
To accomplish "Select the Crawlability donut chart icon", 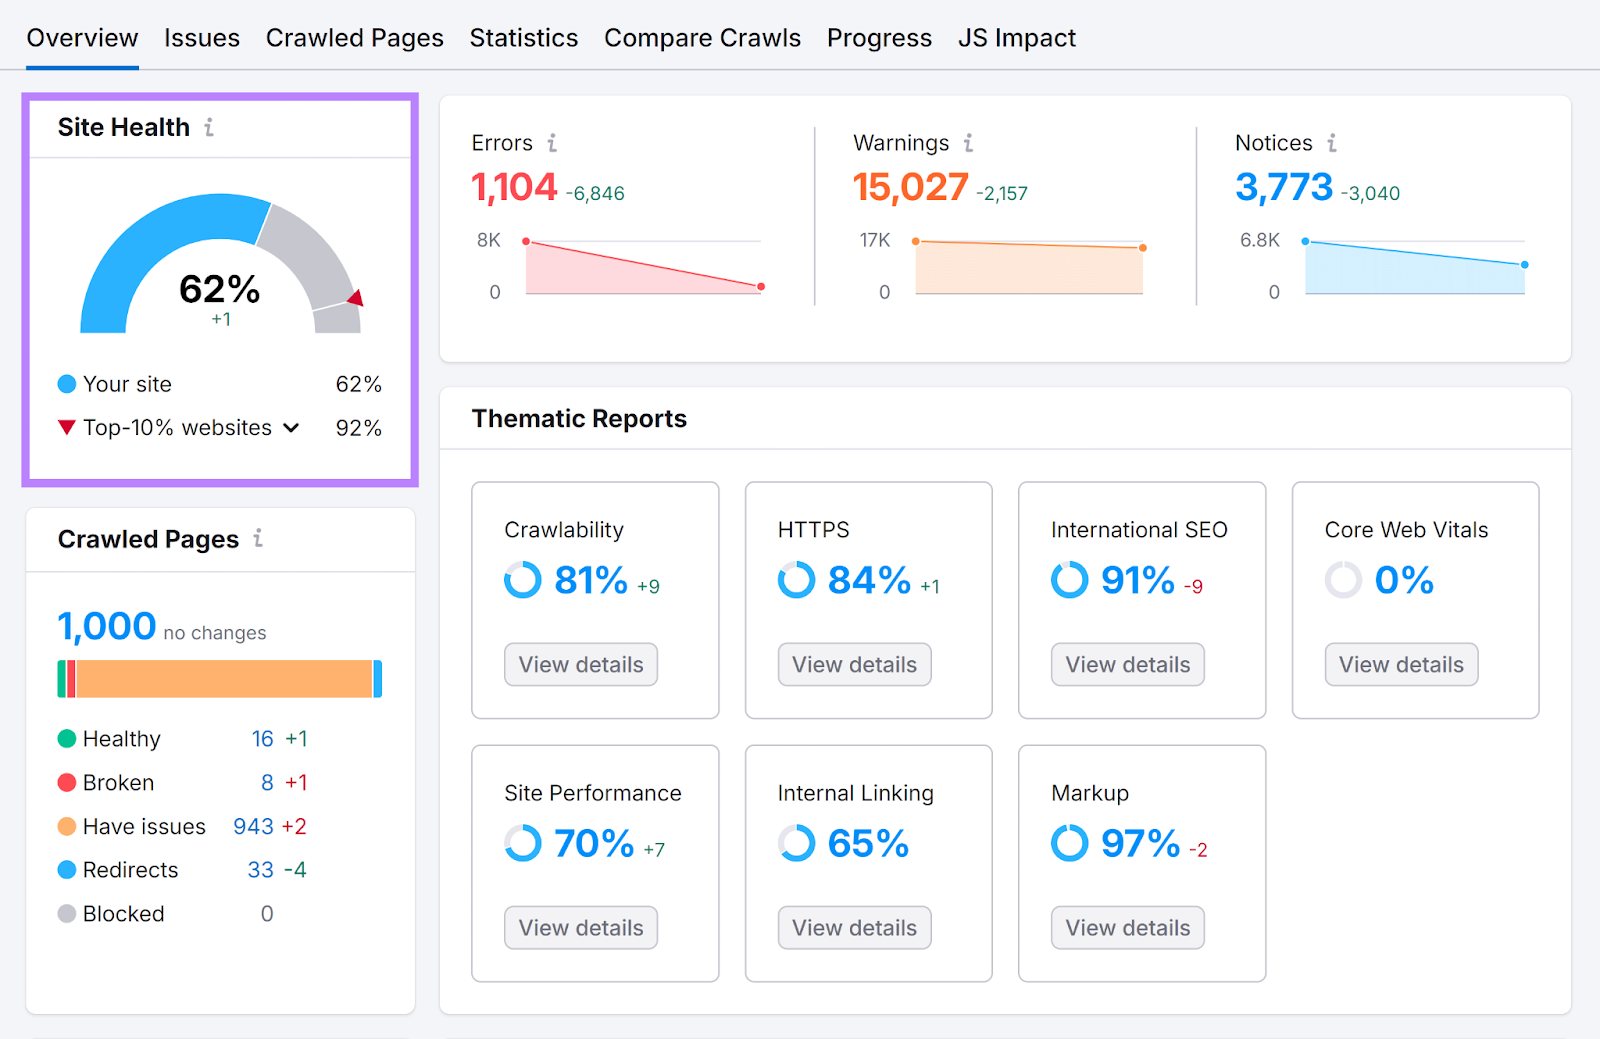I will tap(522, 580).
